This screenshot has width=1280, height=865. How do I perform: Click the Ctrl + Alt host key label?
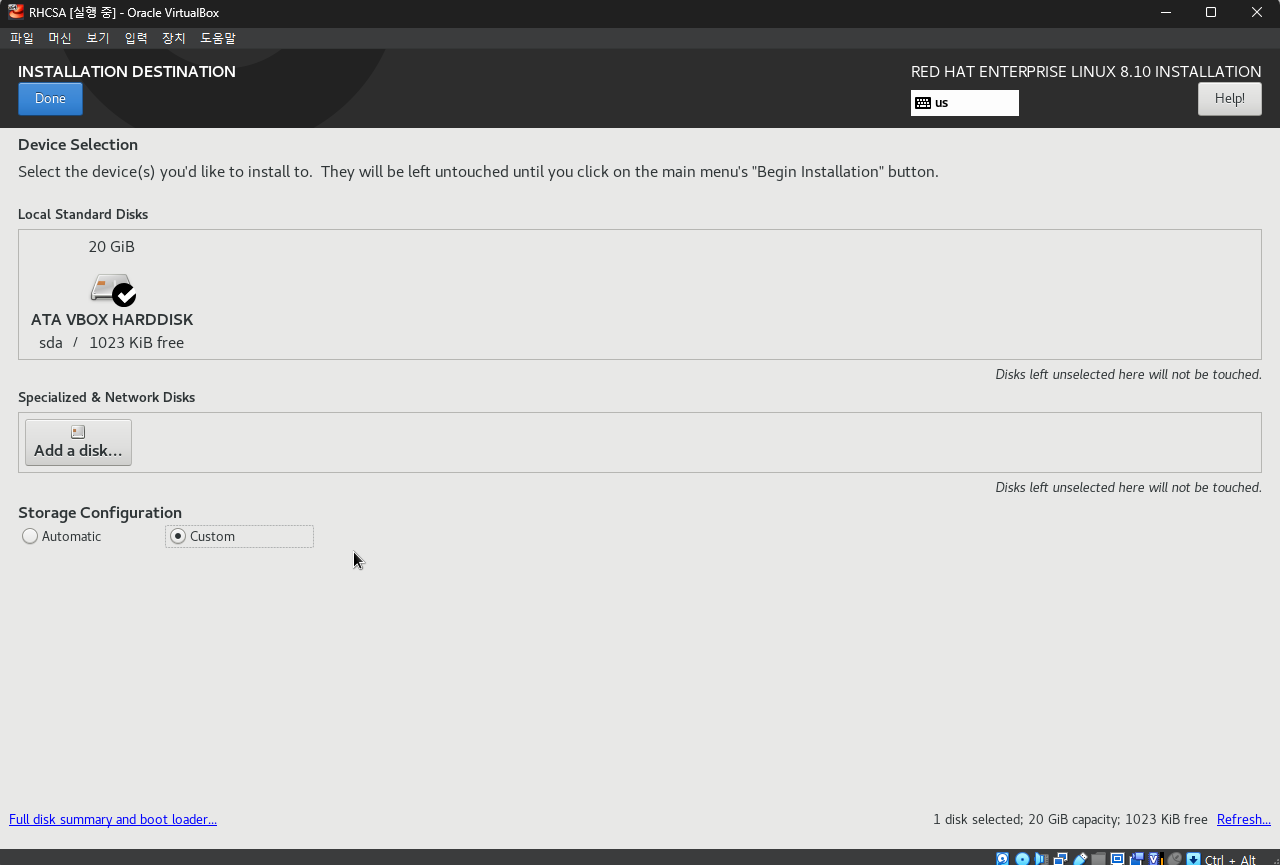tap(1231, 860)
